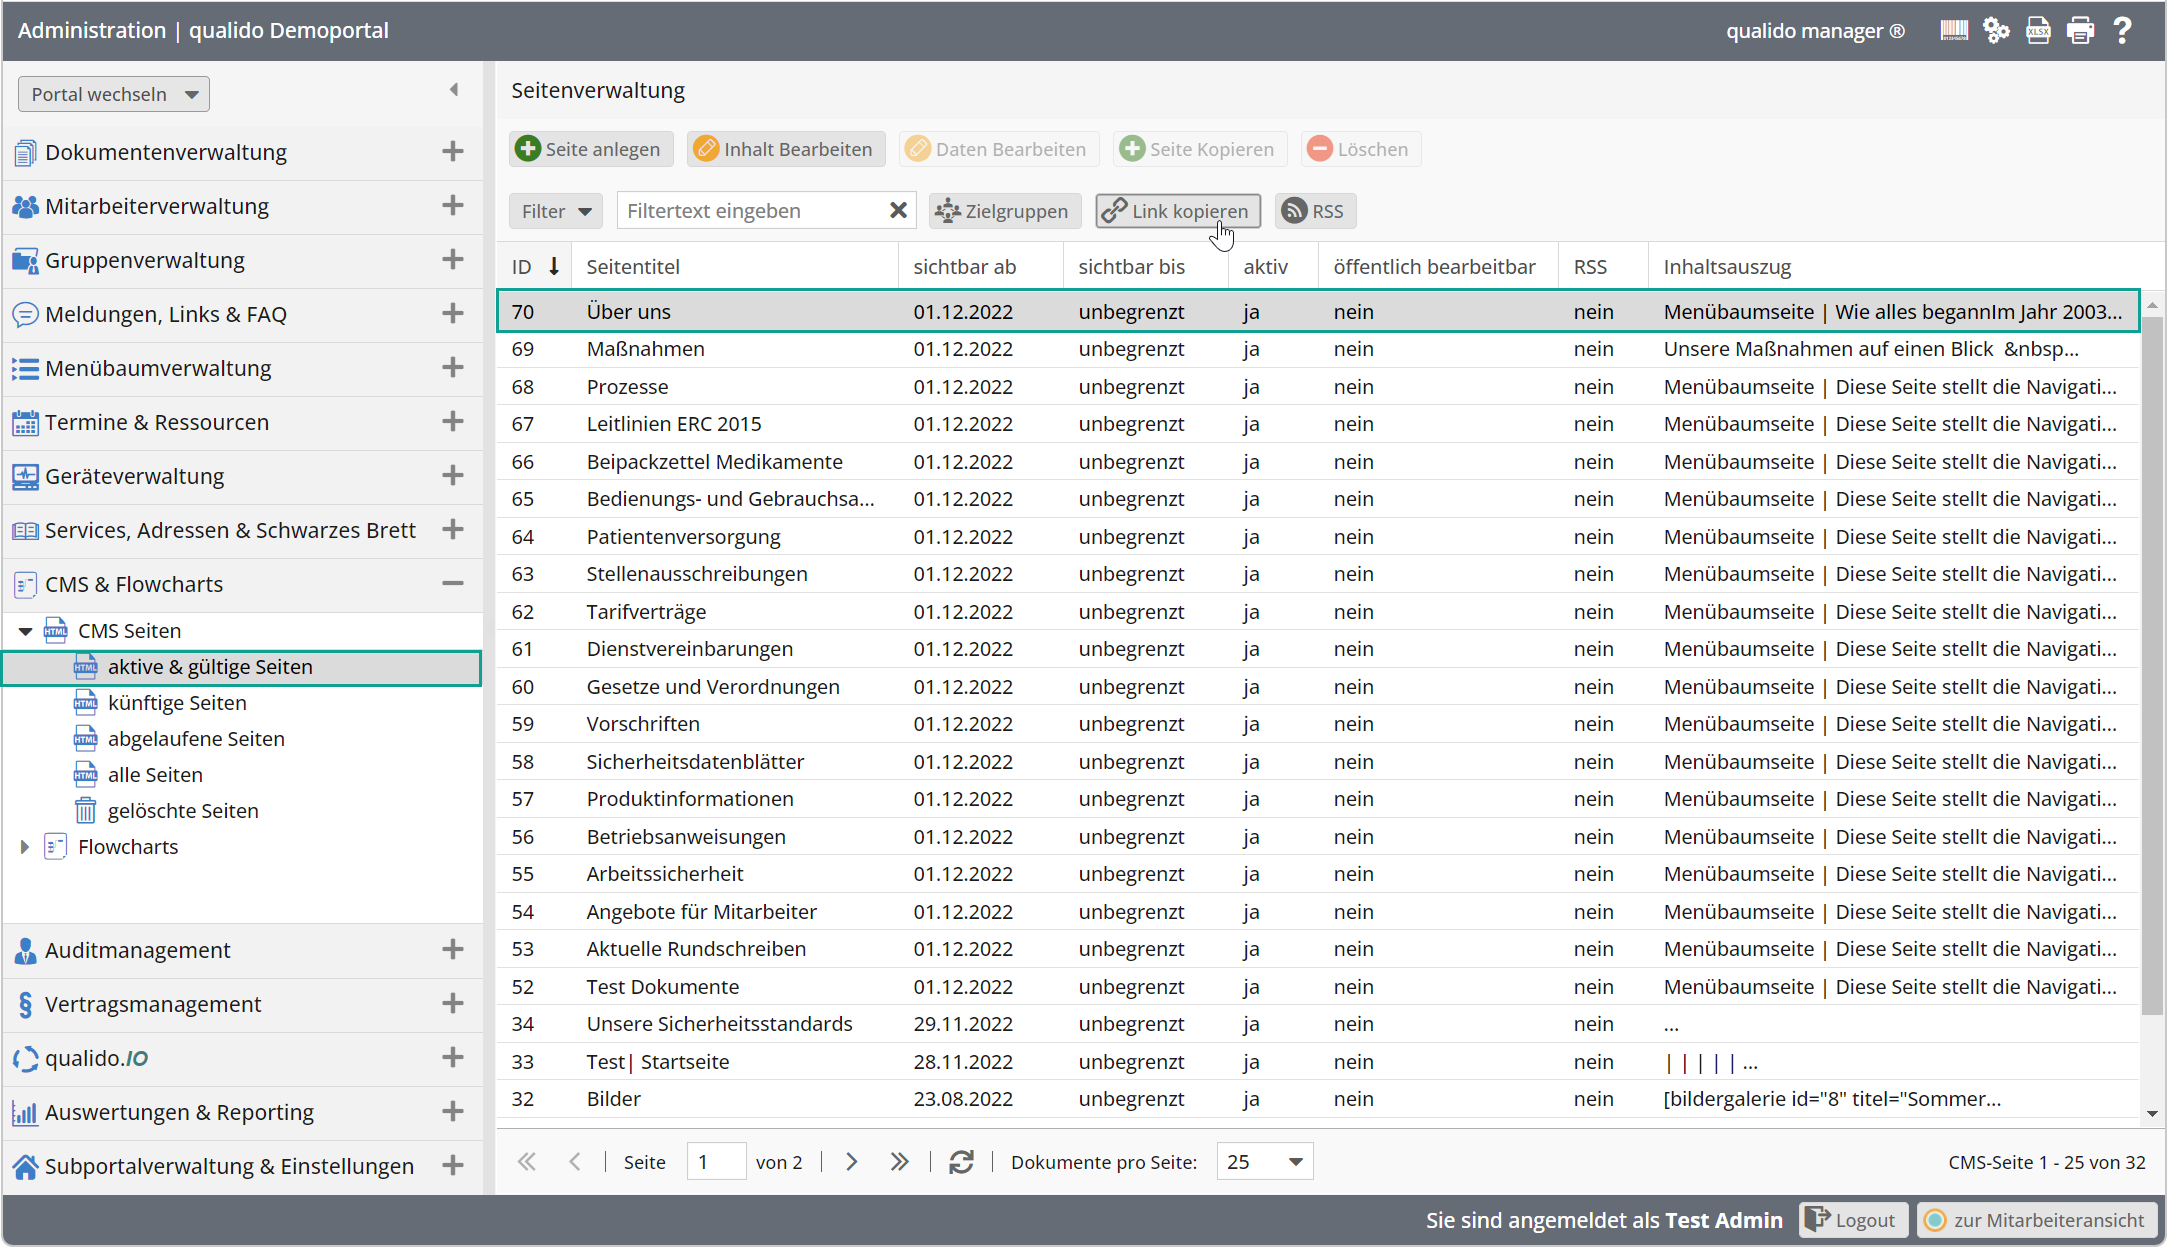
Task: Click the Vertragsmanagement paragraph icon
Action: coord(25,1005)
